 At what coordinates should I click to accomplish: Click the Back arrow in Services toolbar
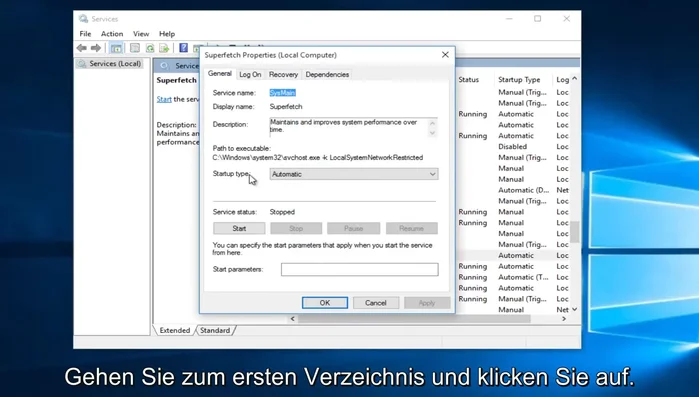[x=81, y=48]
